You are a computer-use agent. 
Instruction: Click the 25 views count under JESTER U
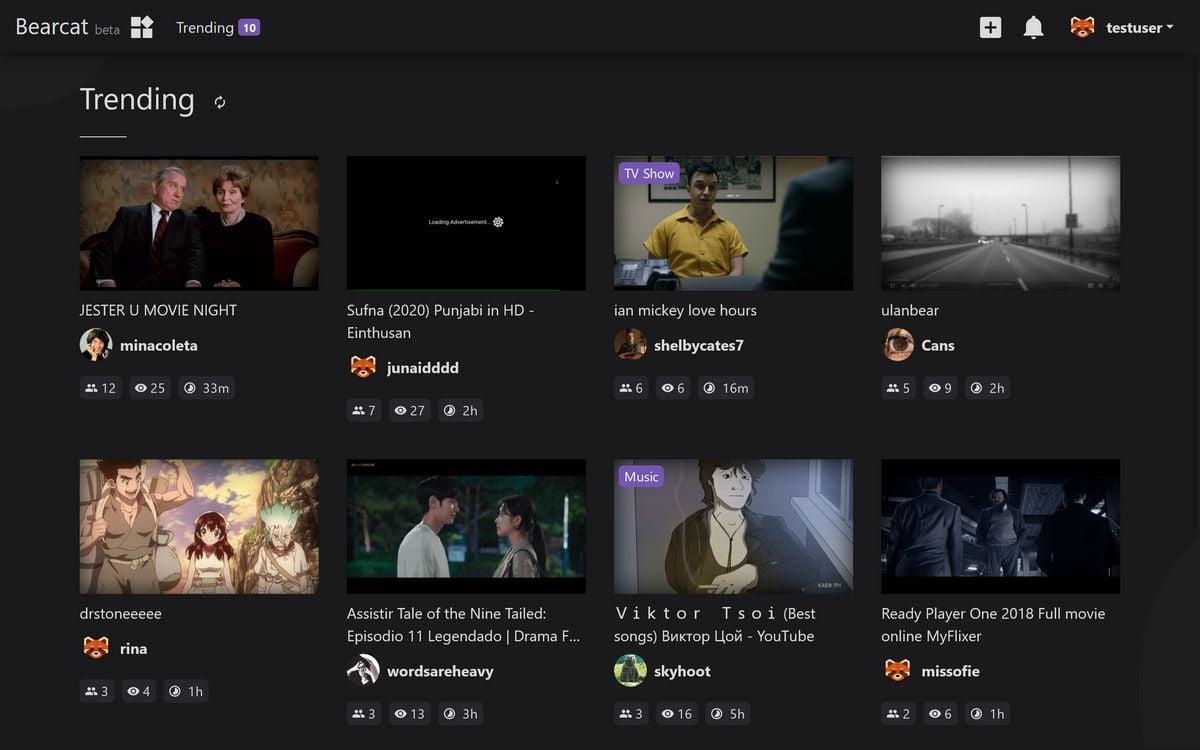pyautogui.click(x=150, y=388)
